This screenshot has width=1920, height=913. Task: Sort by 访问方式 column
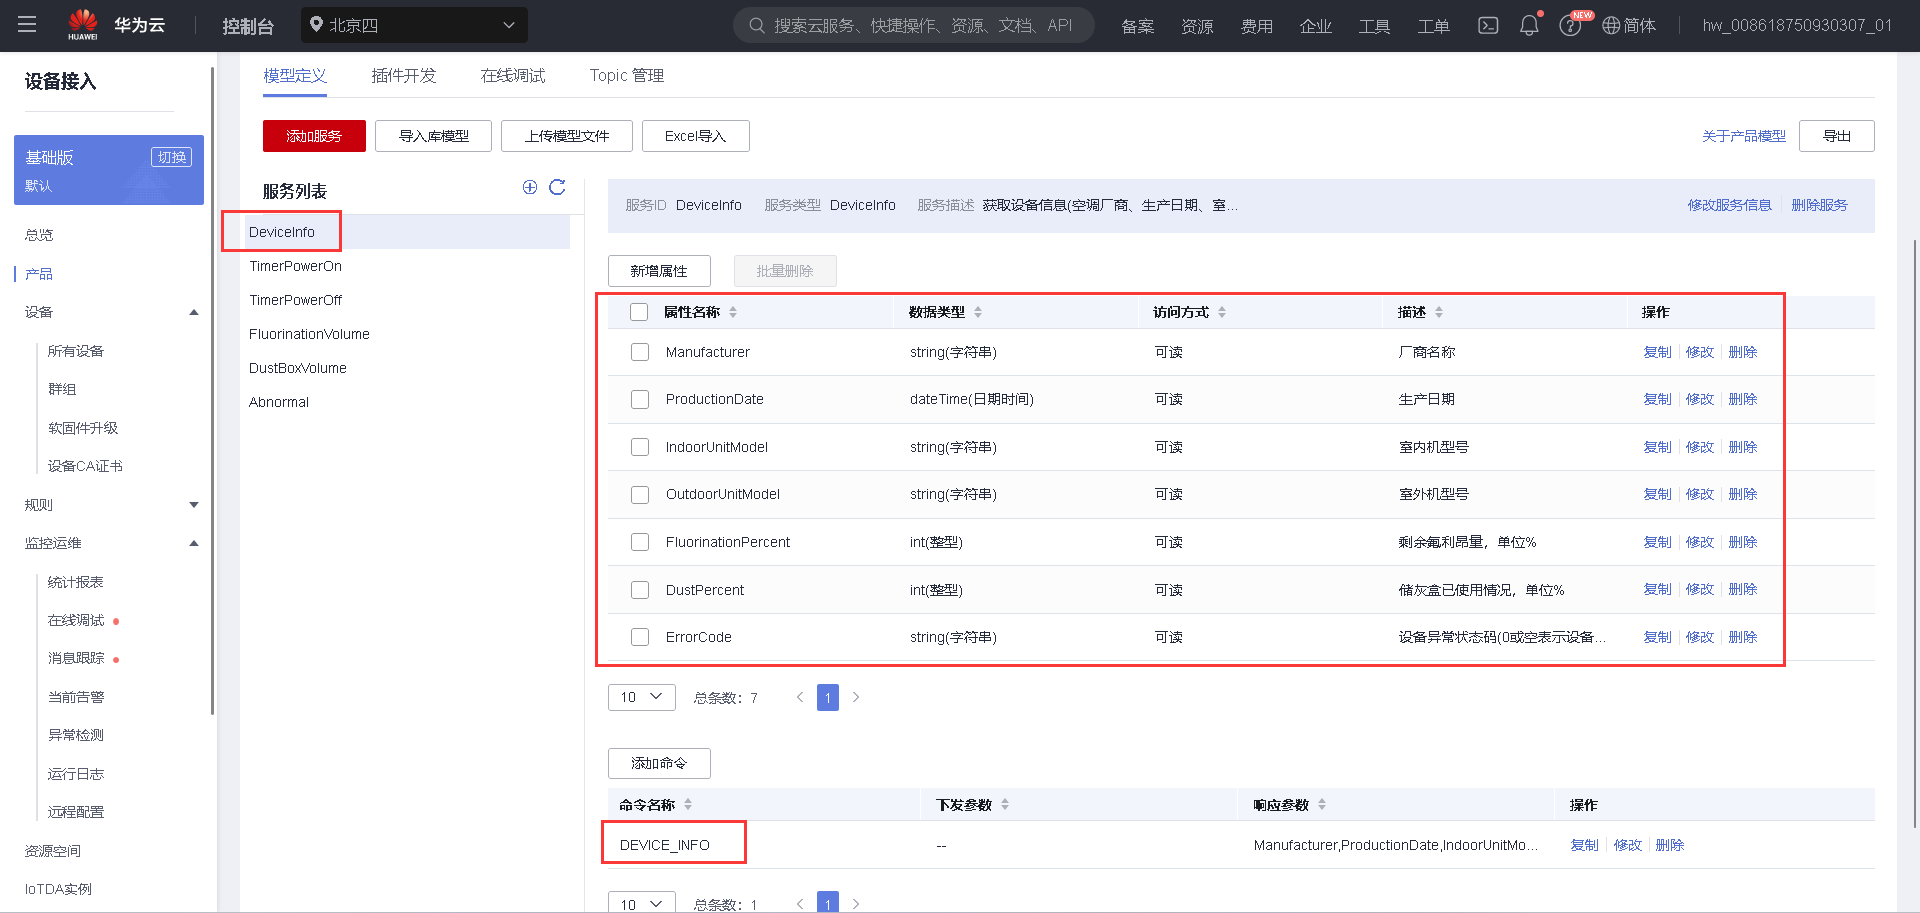coord(1222,312)
